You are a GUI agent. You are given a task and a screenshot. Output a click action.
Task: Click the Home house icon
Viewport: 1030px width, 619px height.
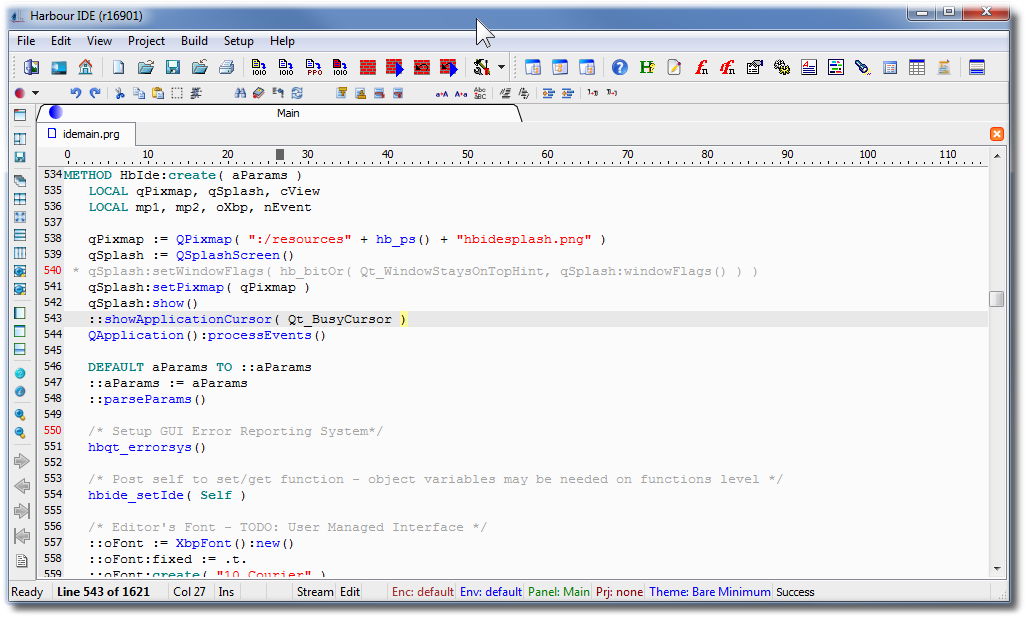tap(86, 68)
